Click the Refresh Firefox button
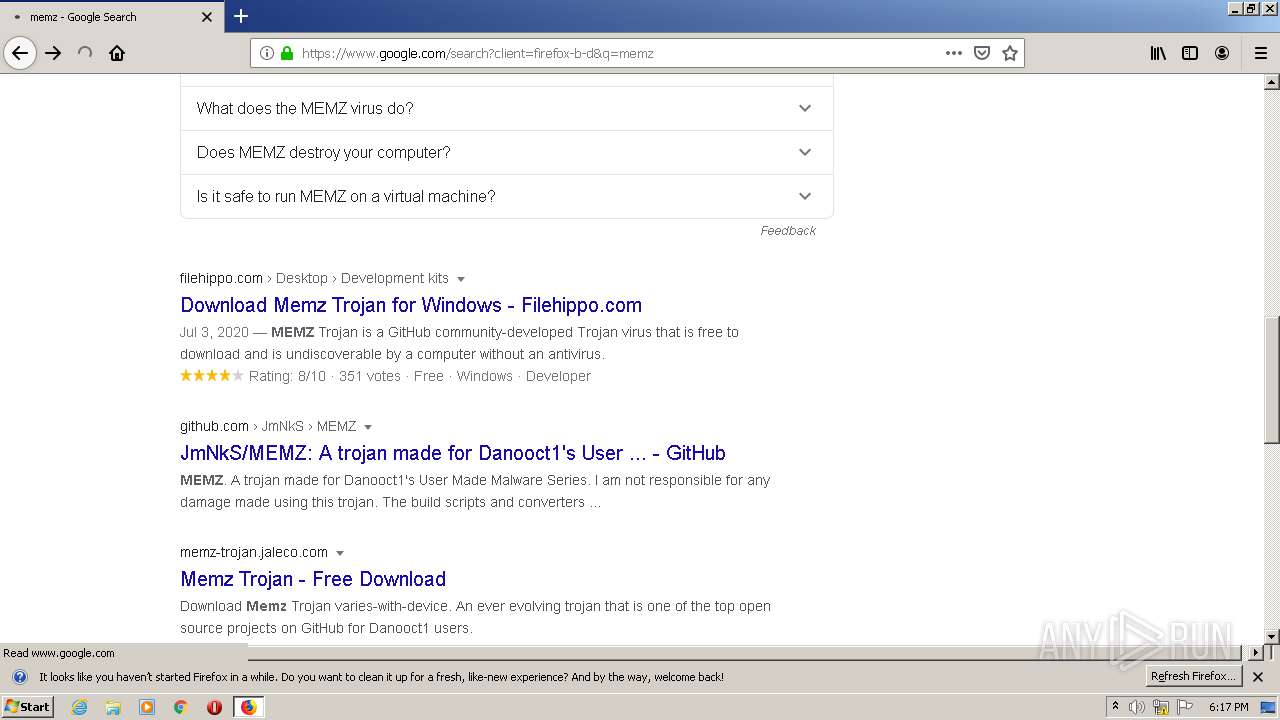1280x720 pixels. pyautogui.click(x=1193, y=677)
